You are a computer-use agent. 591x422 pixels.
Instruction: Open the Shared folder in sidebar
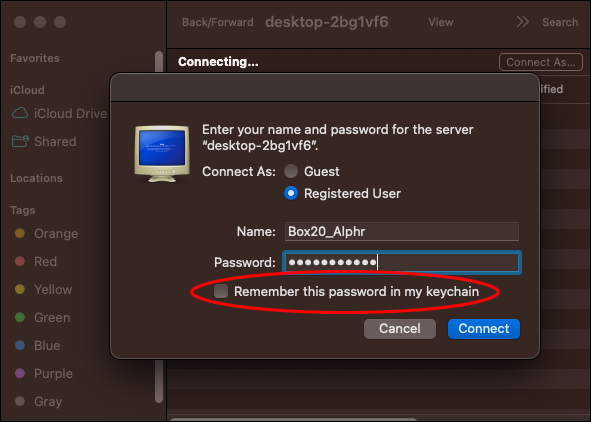pos(44,141)
